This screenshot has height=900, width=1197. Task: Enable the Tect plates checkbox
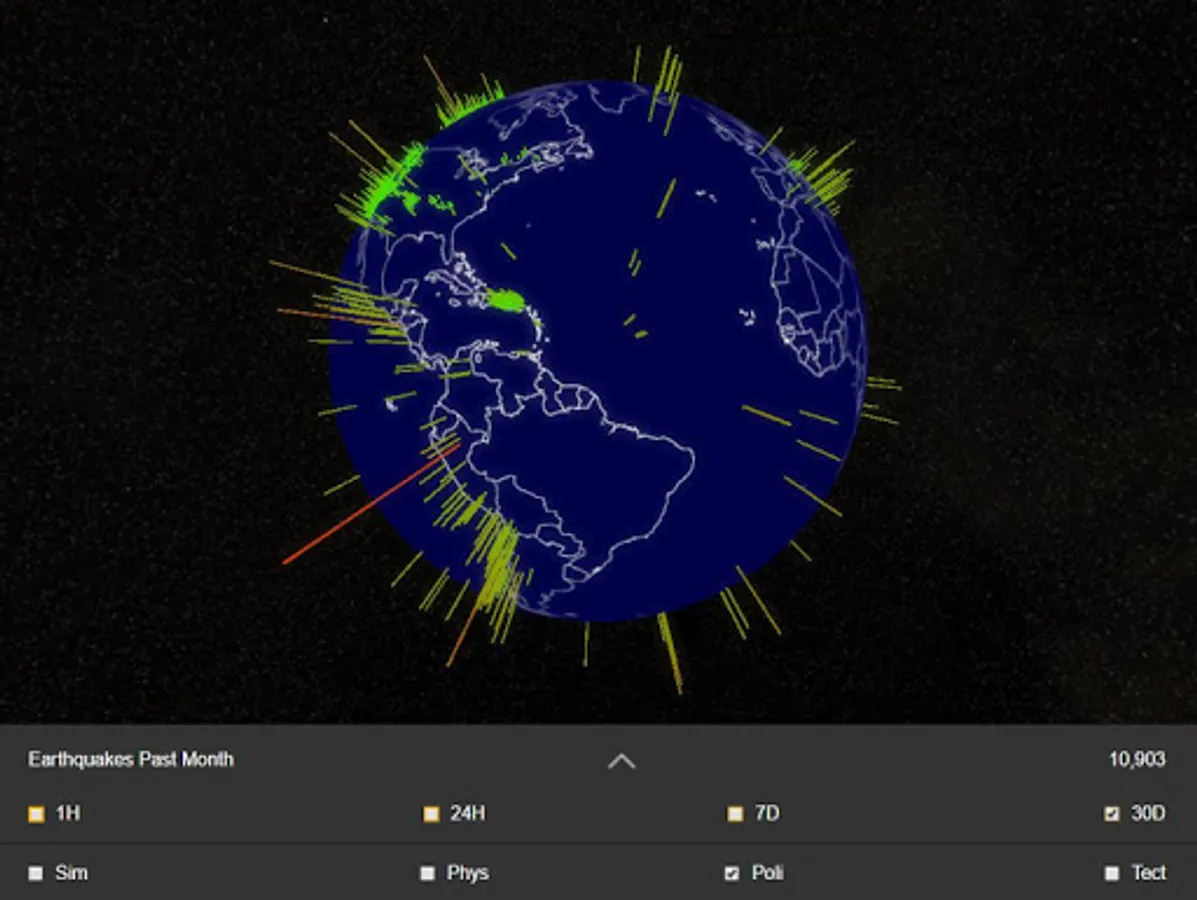pos(1112,873)
